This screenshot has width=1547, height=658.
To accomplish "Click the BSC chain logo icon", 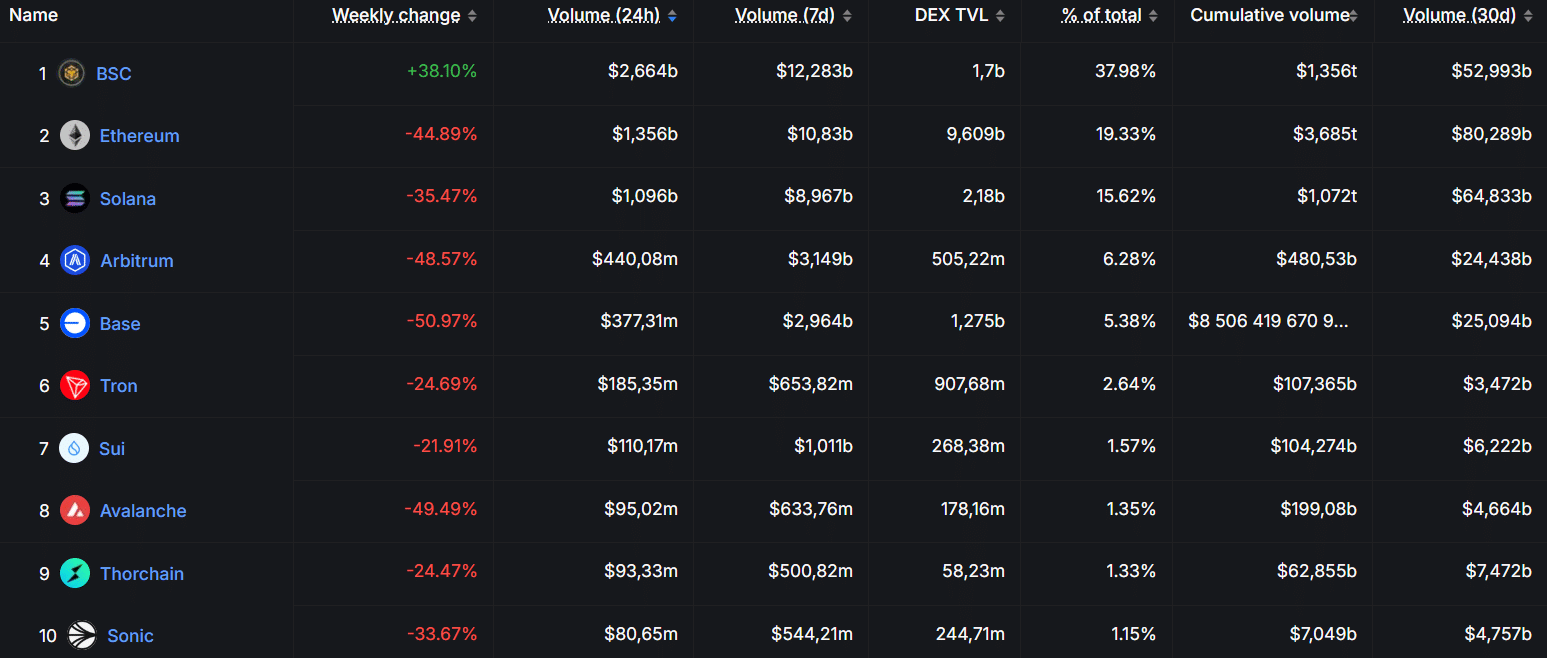I will click(71, 73).
